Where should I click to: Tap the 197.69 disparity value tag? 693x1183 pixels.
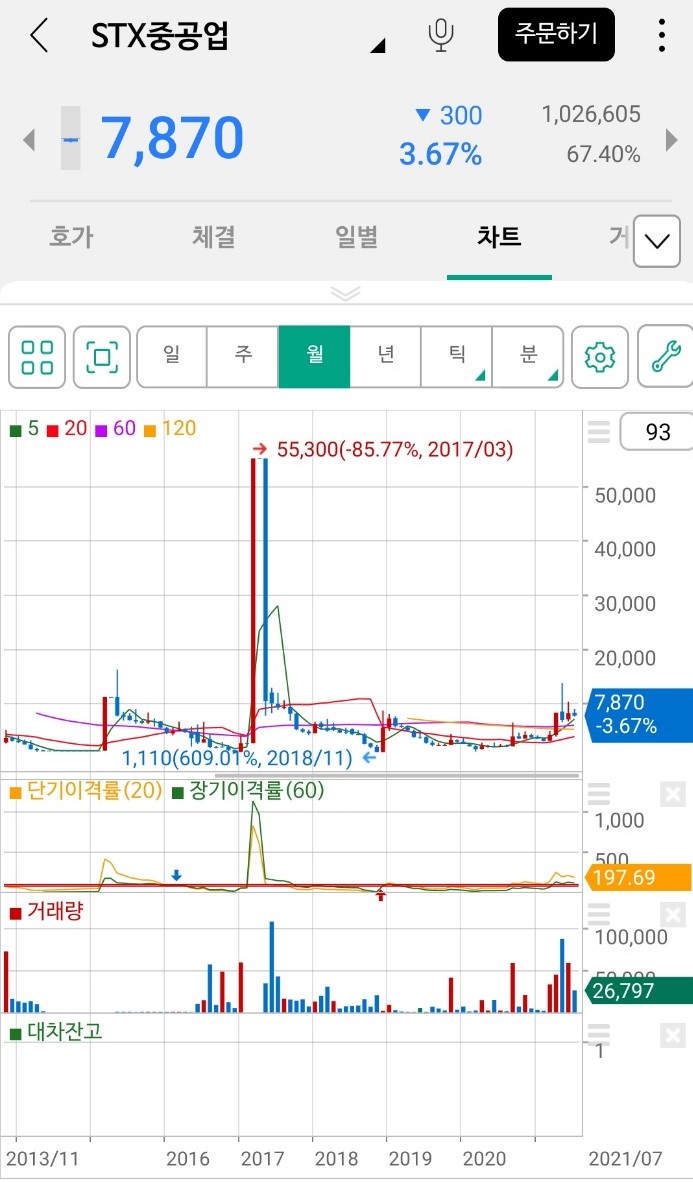[639, 877]
